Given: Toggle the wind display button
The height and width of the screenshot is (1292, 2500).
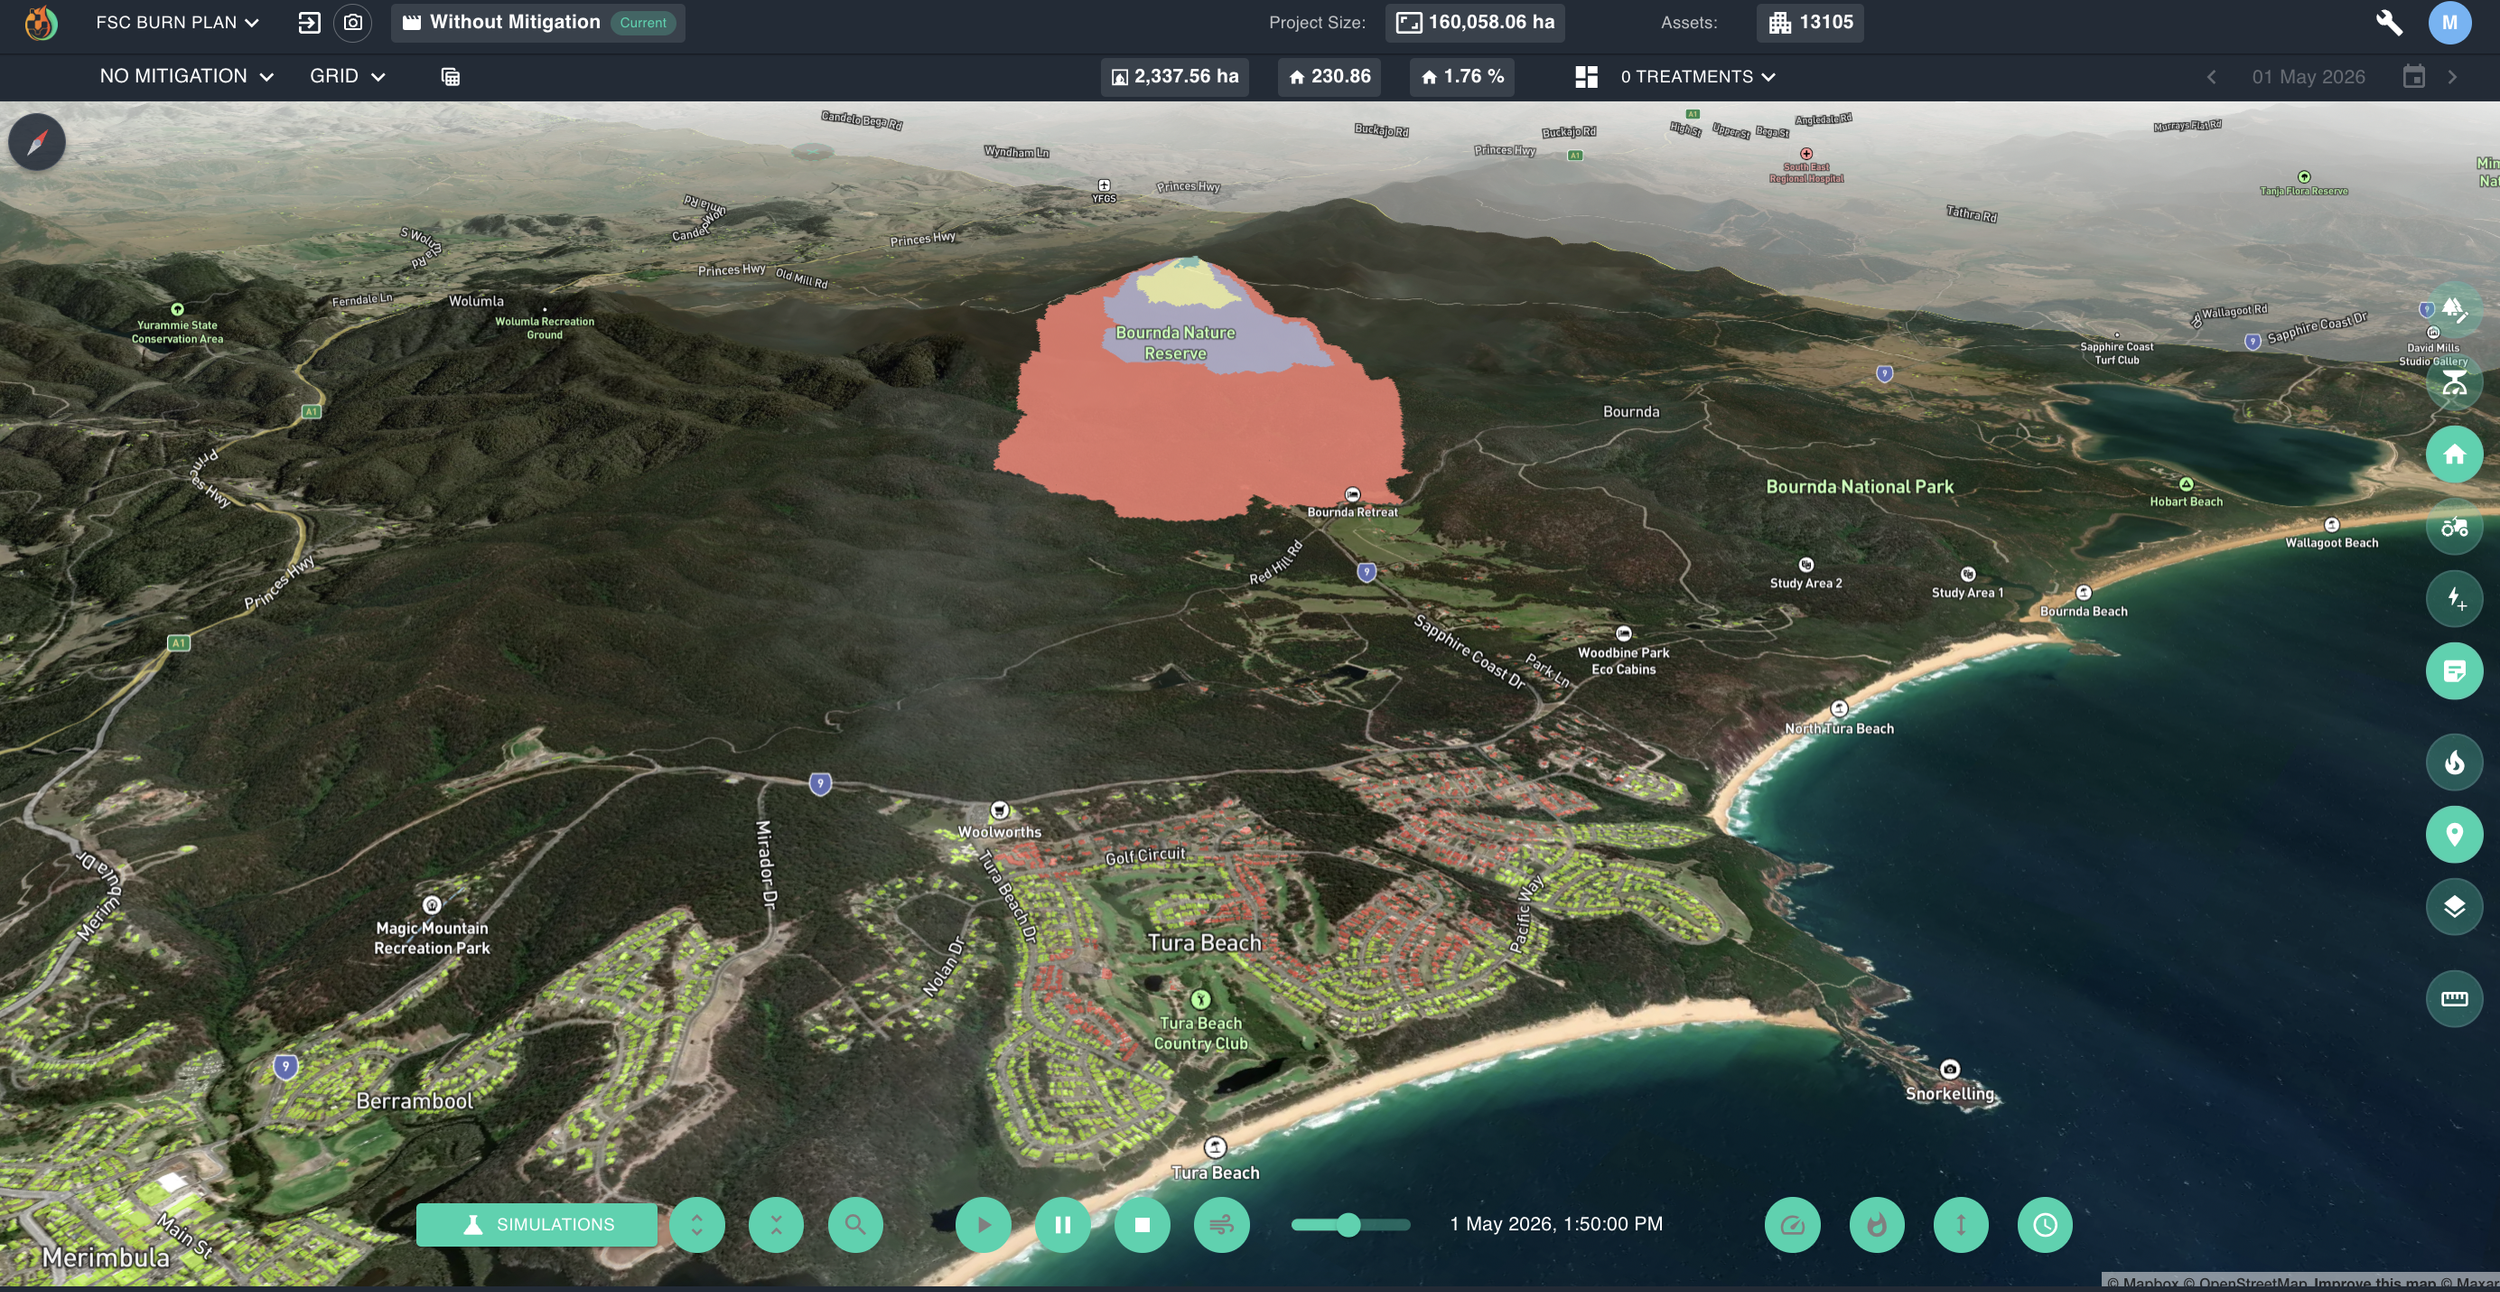Looking at the screenshot, I should coord(1221,1224).
